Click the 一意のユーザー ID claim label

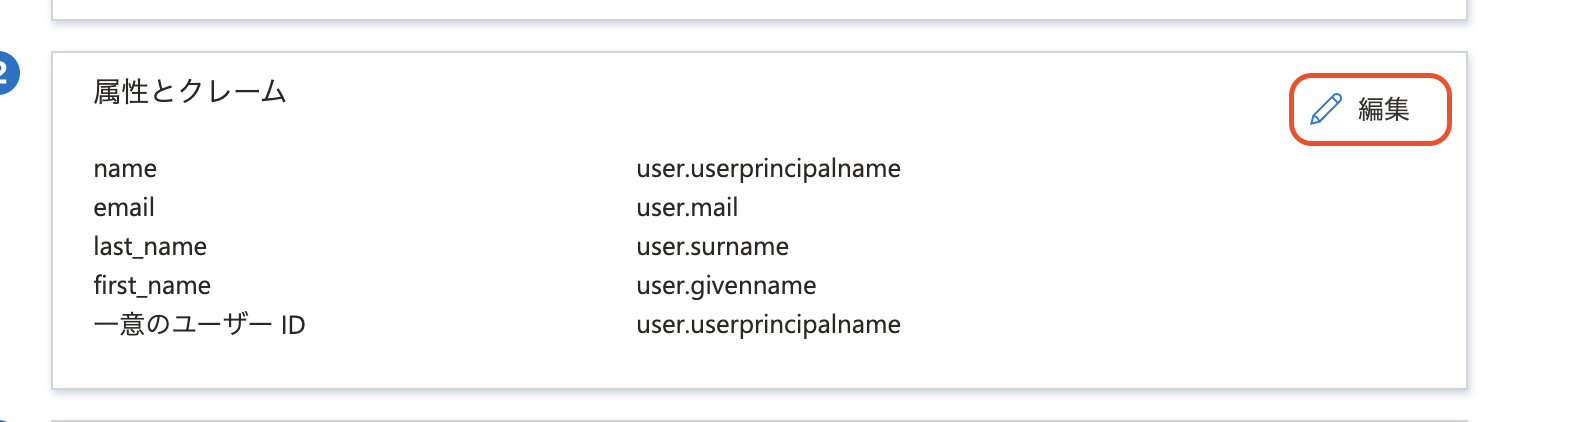[x=199, y=325]
